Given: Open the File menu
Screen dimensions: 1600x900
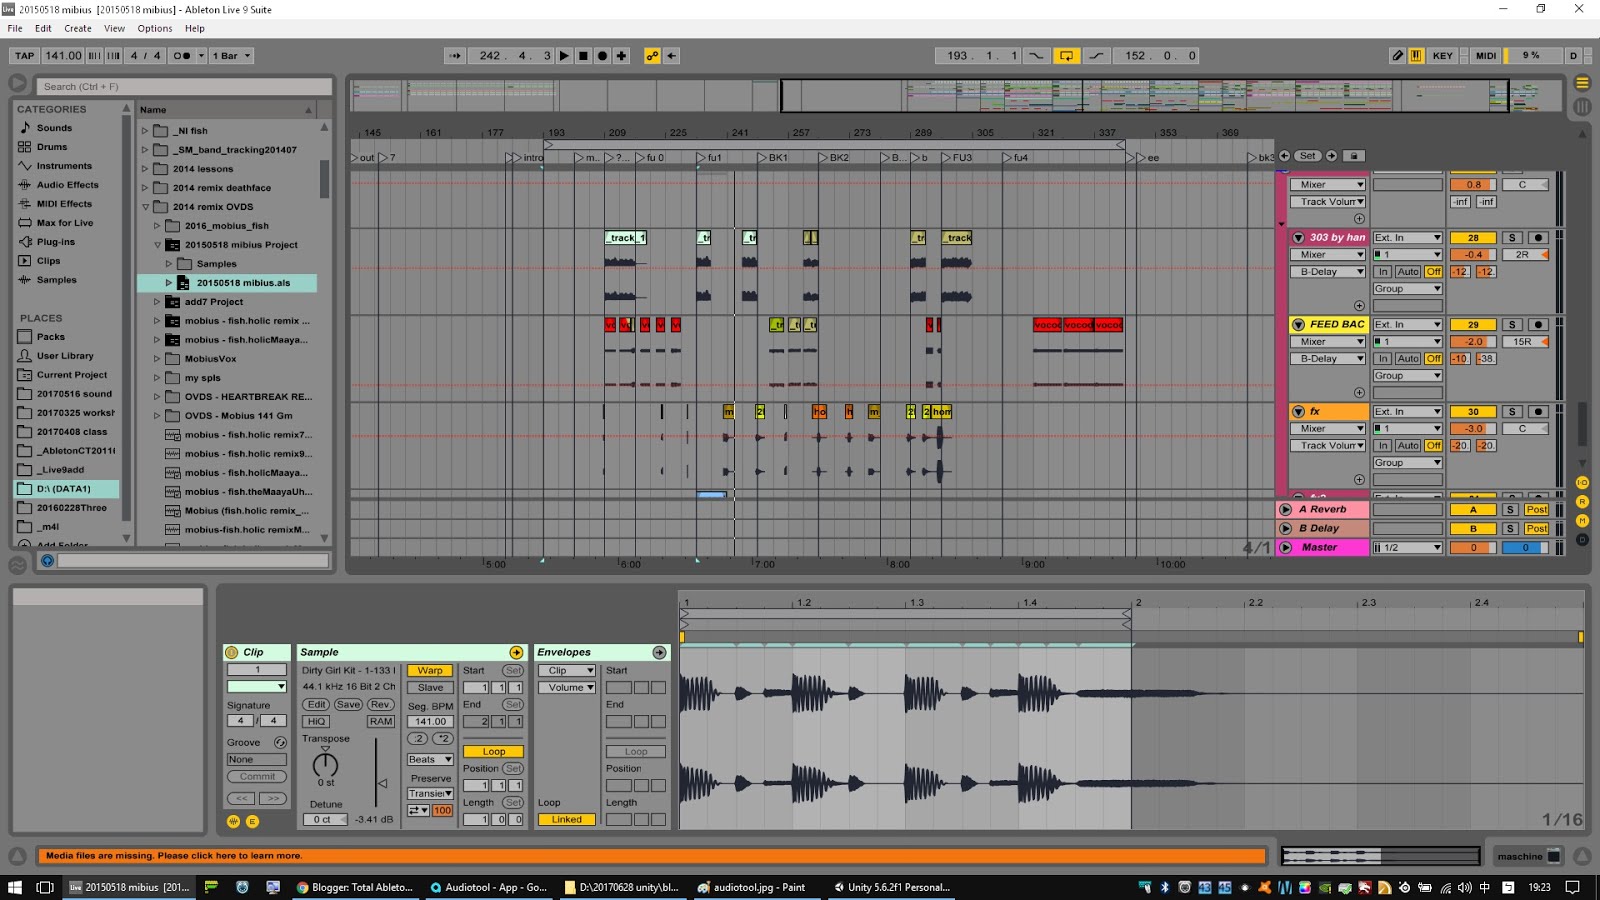Looking at the screenshot, I should pyautogui.click(x=15, y=29).
